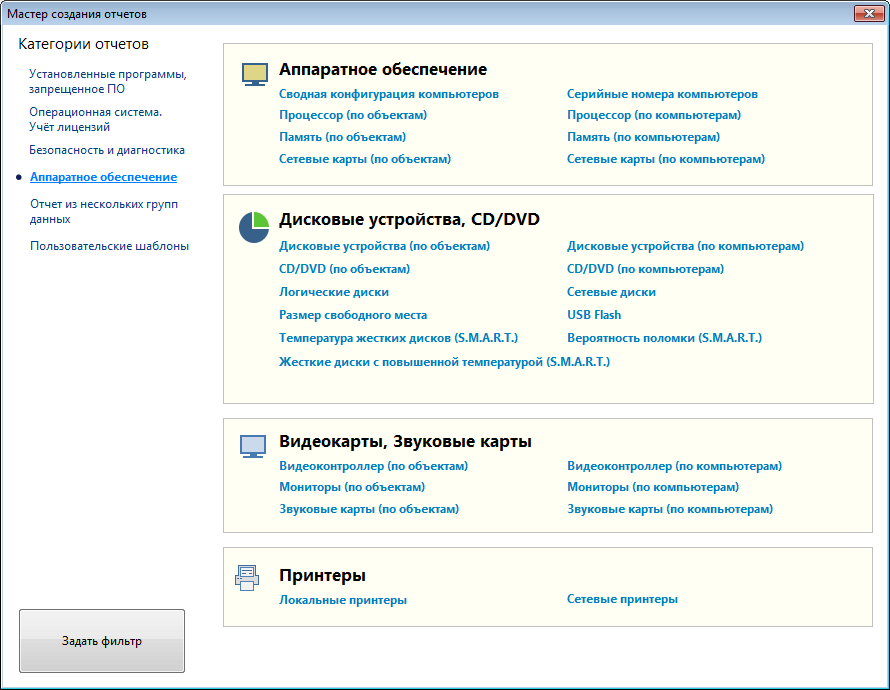
Task: Open Серийные номера компьютеров report
Action: [662, 94]
